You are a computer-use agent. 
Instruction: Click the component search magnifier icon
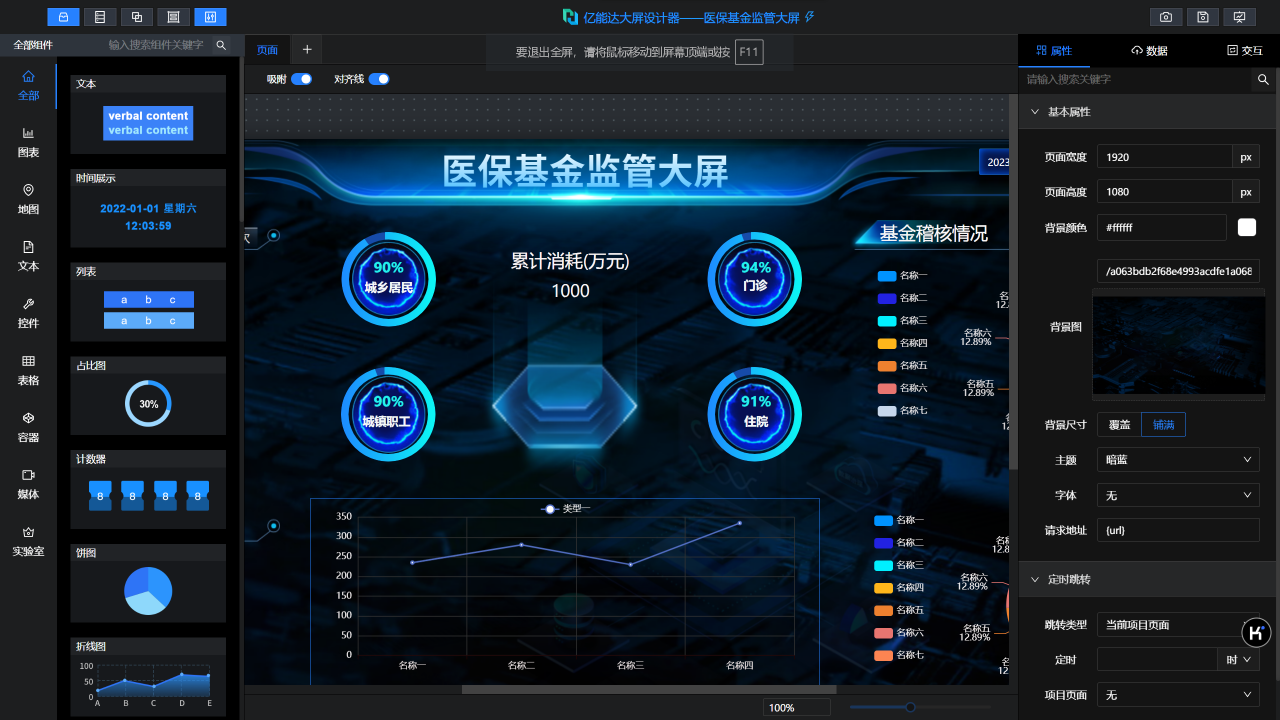coord(222,45)
